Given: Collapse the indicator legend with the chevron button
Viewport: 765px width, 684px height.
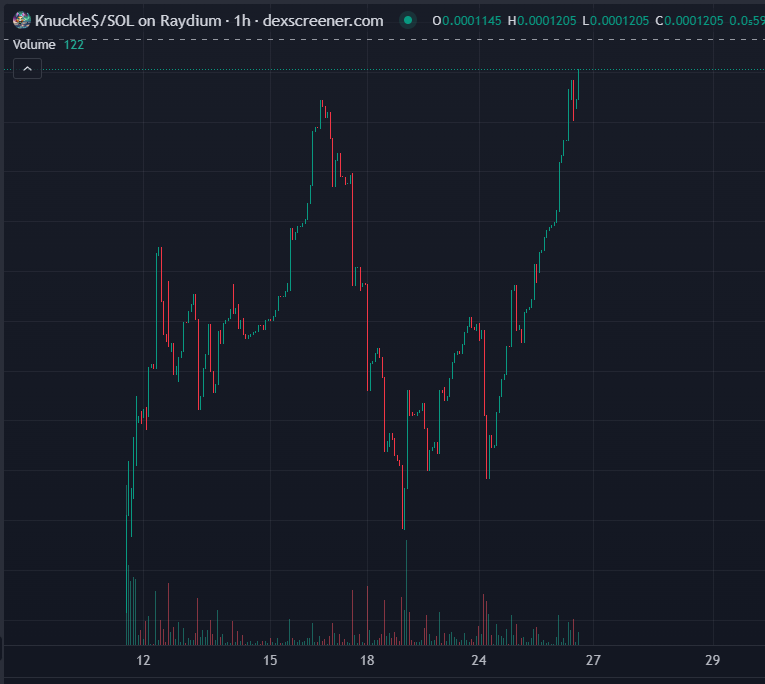Looking at the screenshot, I should [27, 69].
